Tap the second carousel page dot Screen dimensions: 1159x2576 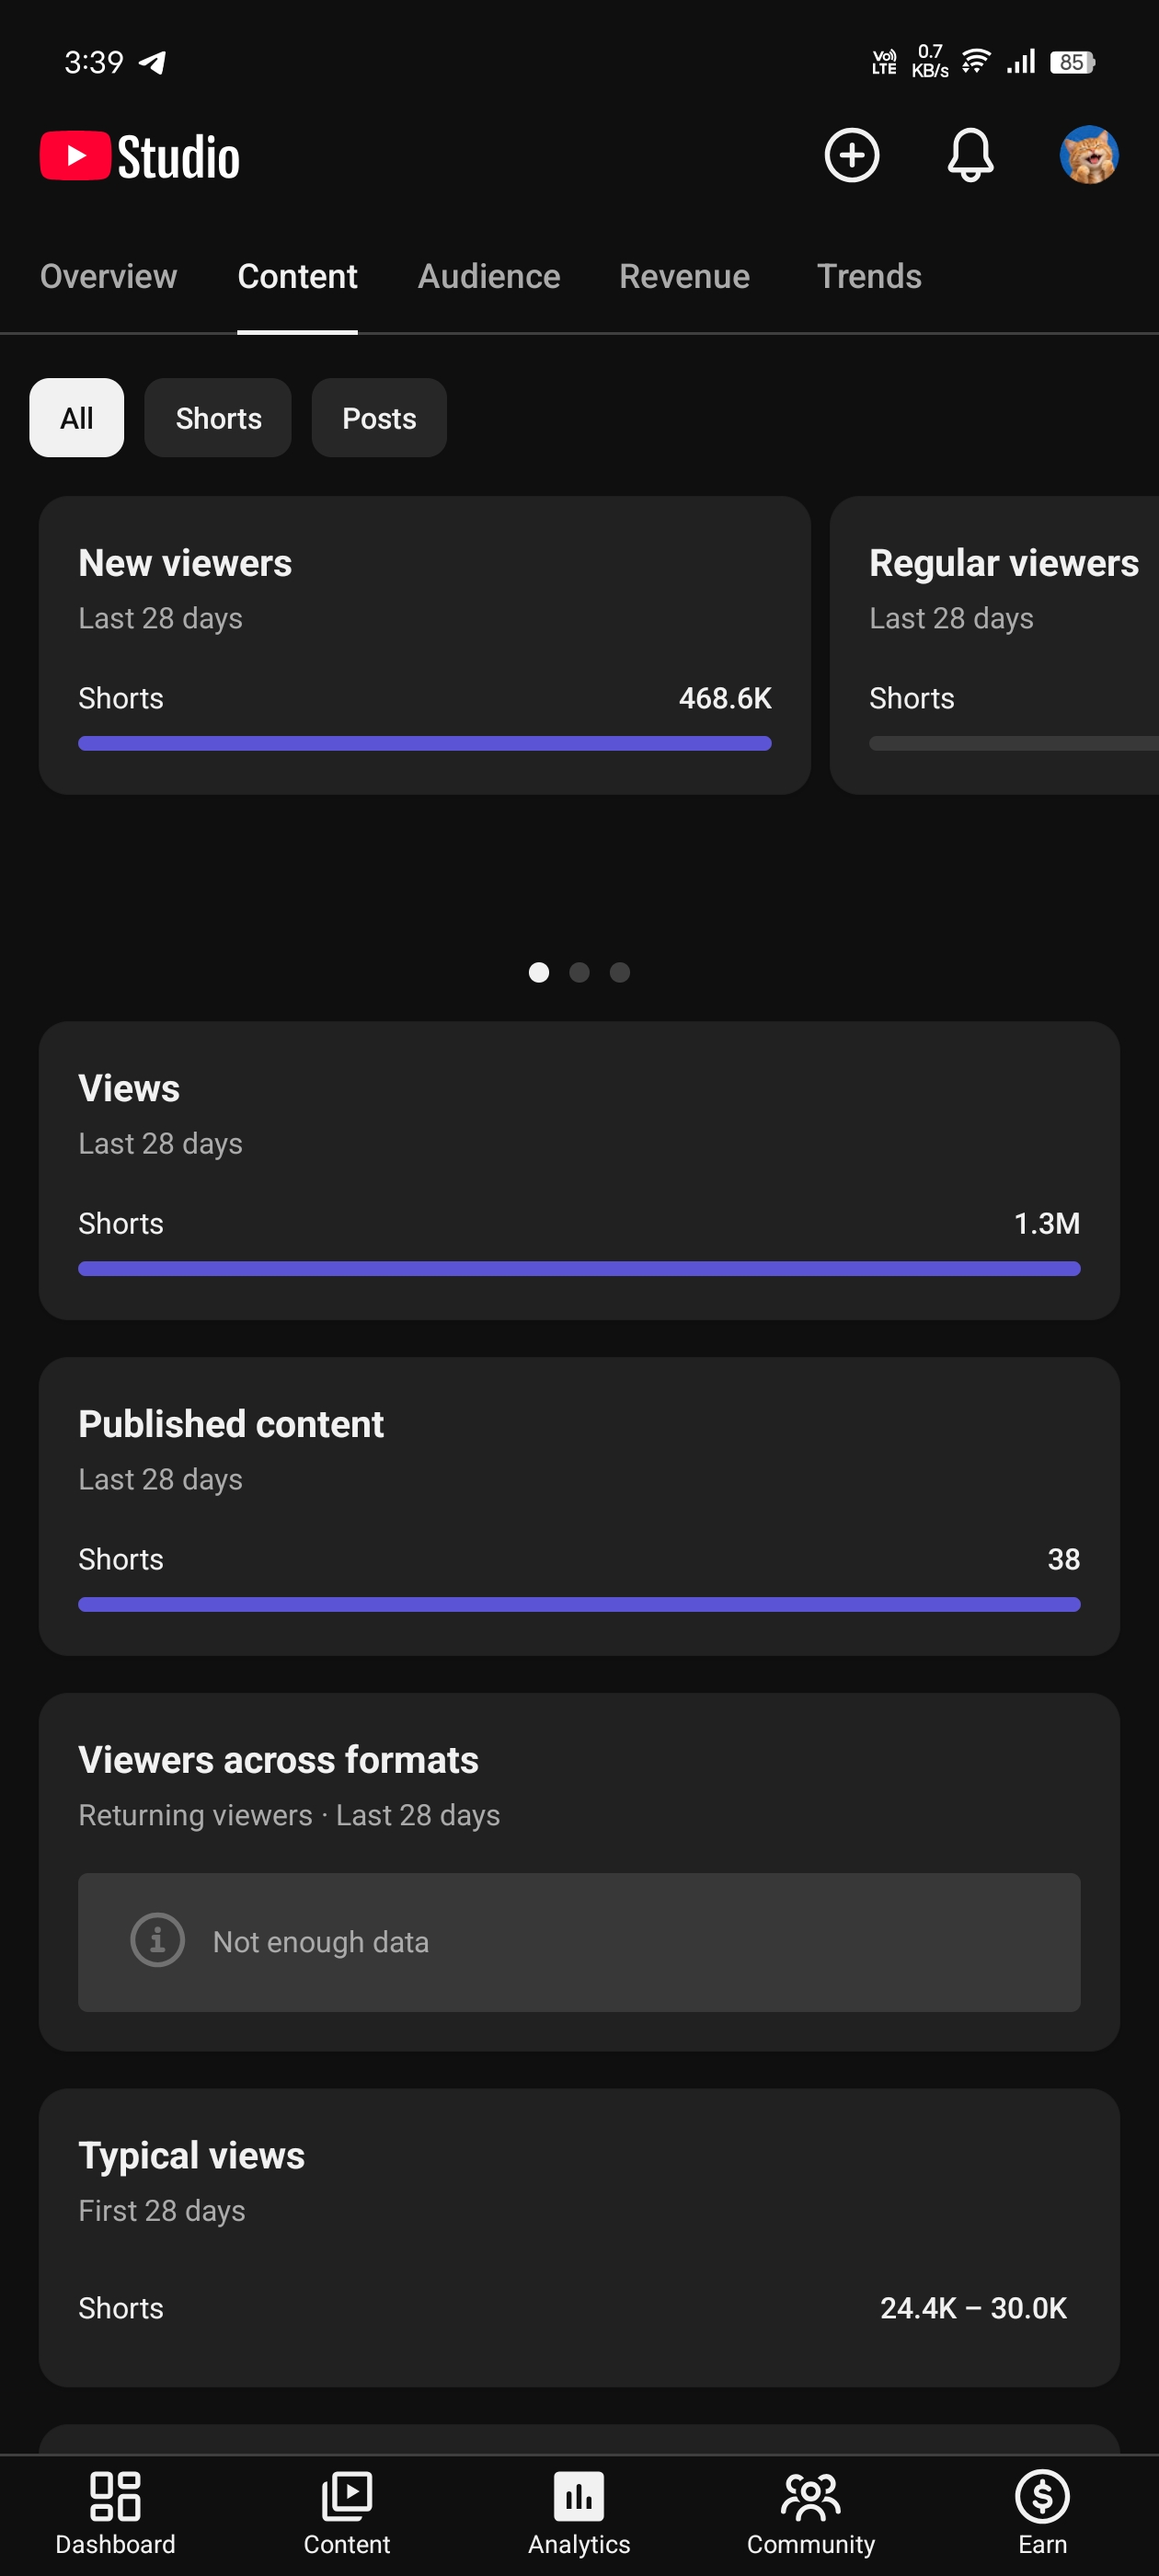pyautogui.click(x=579, y=972)
